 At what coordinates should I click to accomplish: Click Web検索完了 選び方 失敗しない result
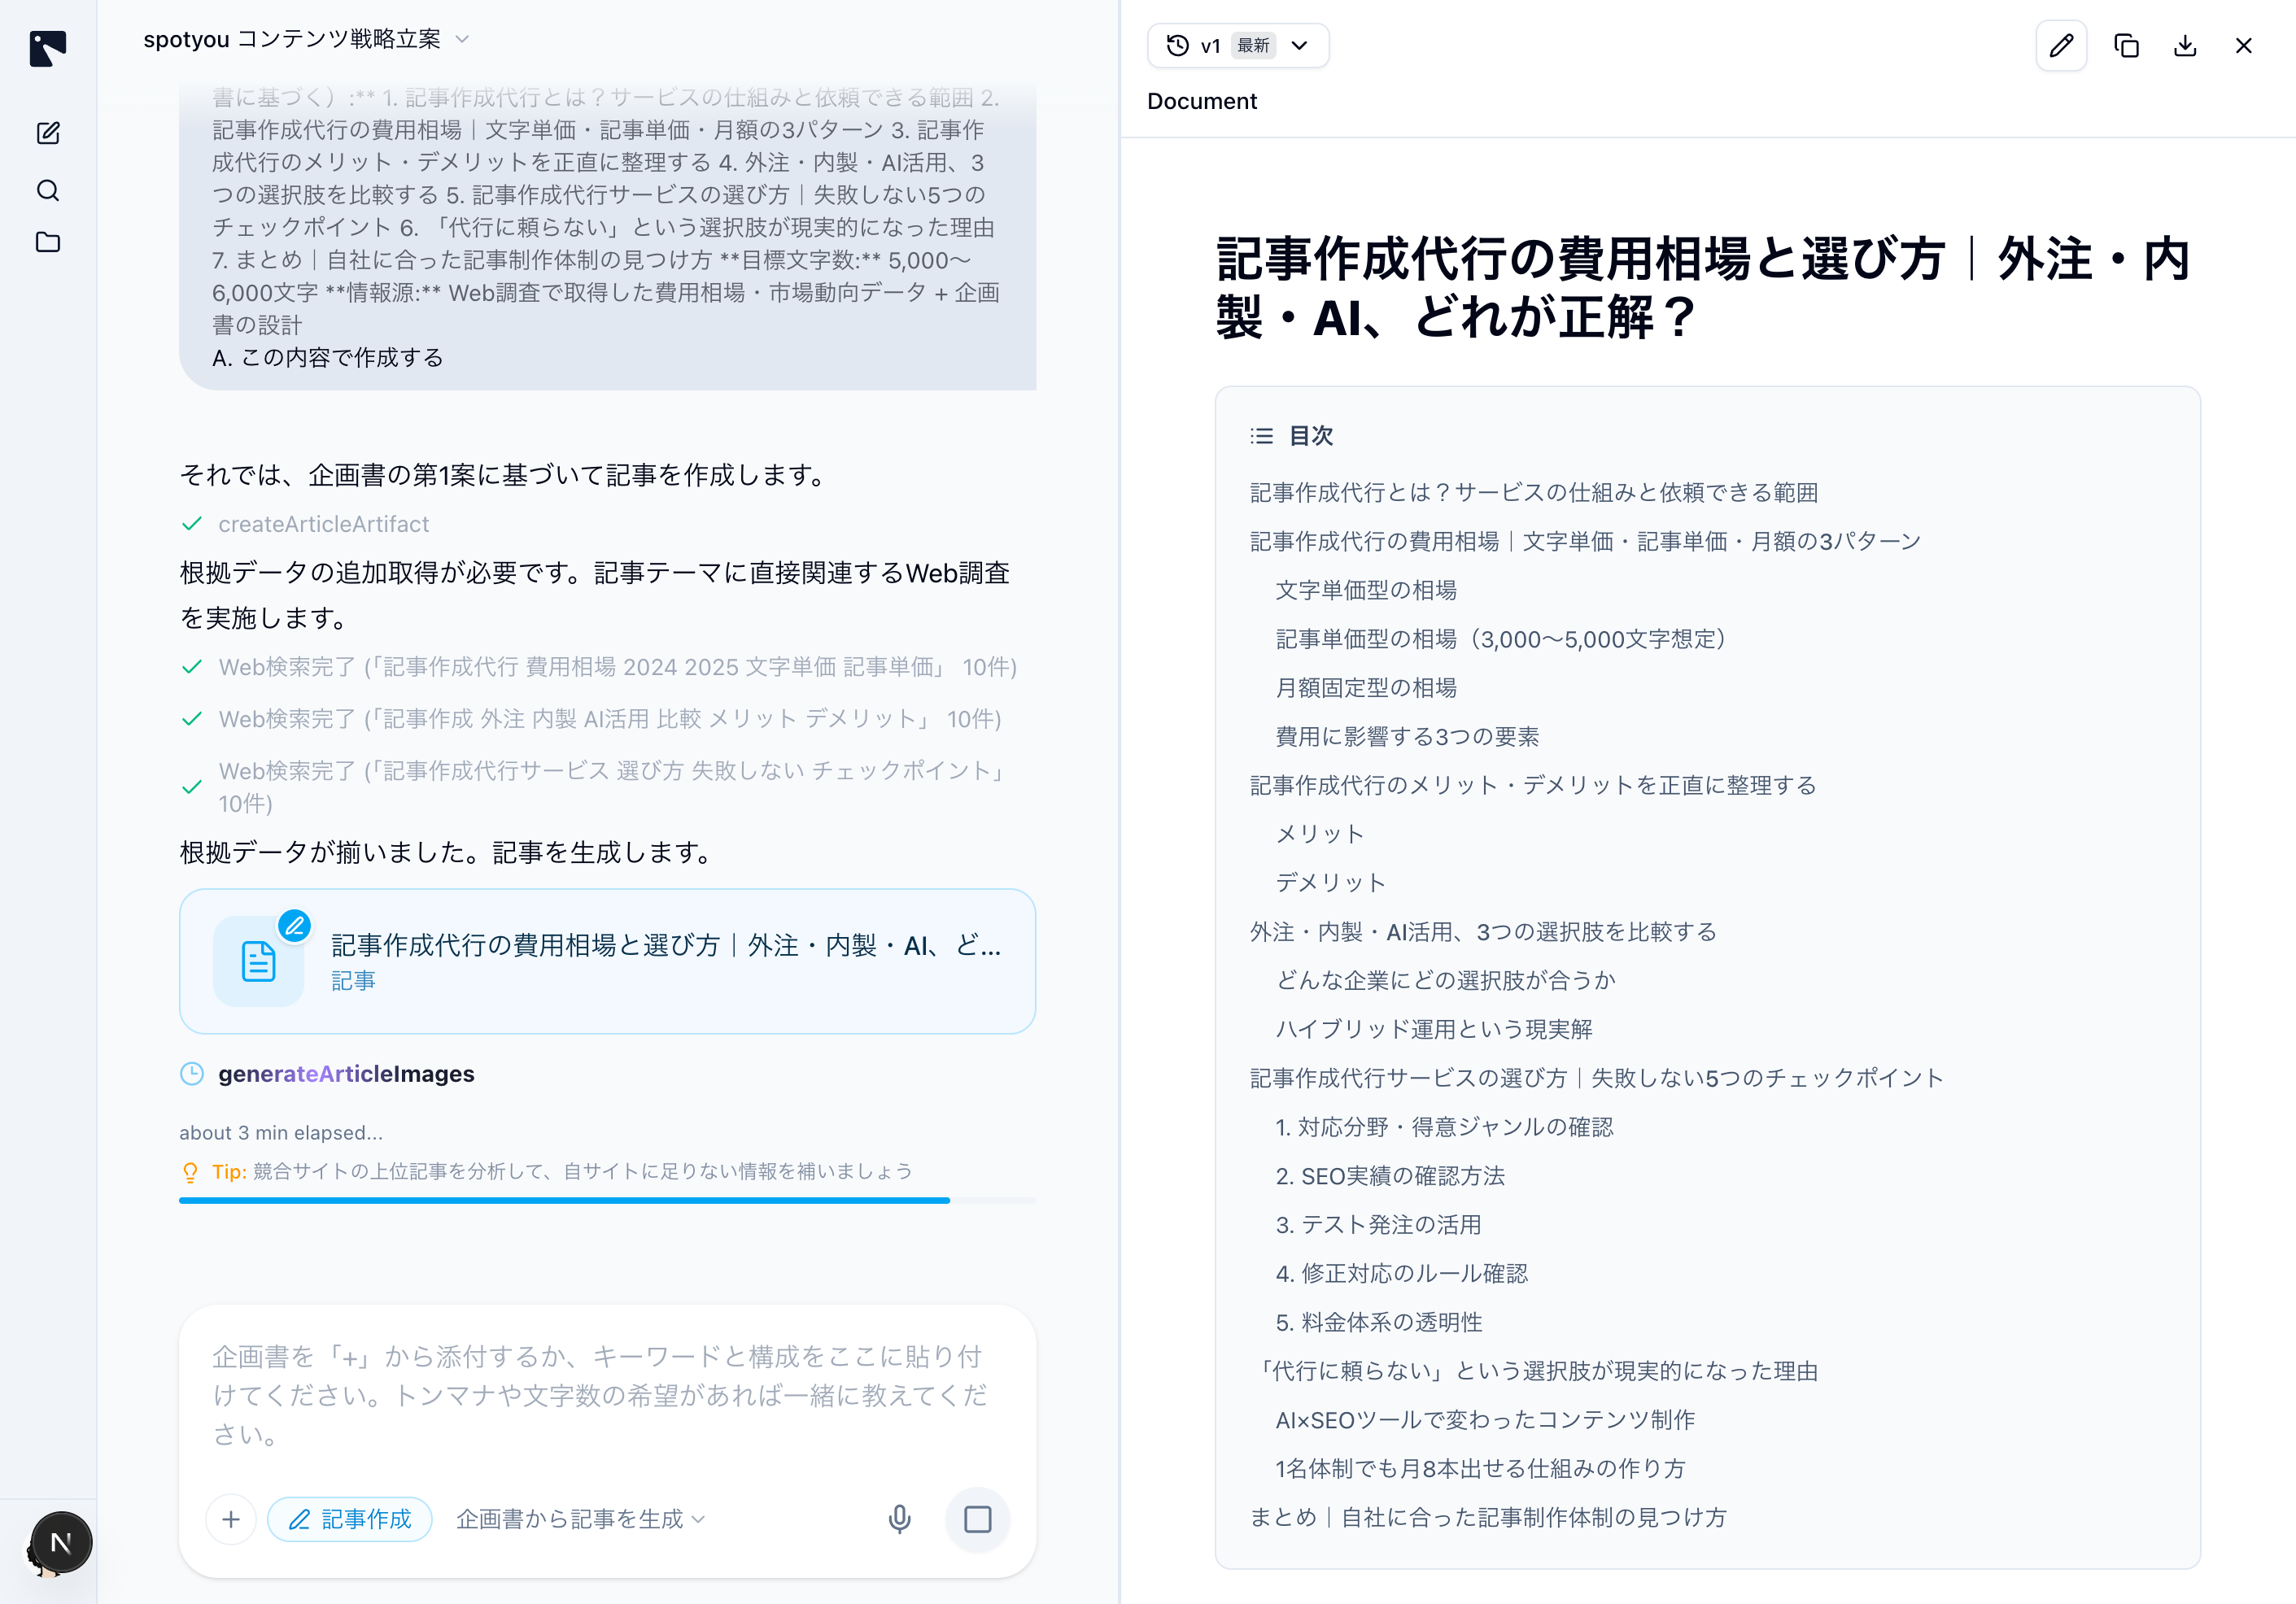click(x=612, y=787)
